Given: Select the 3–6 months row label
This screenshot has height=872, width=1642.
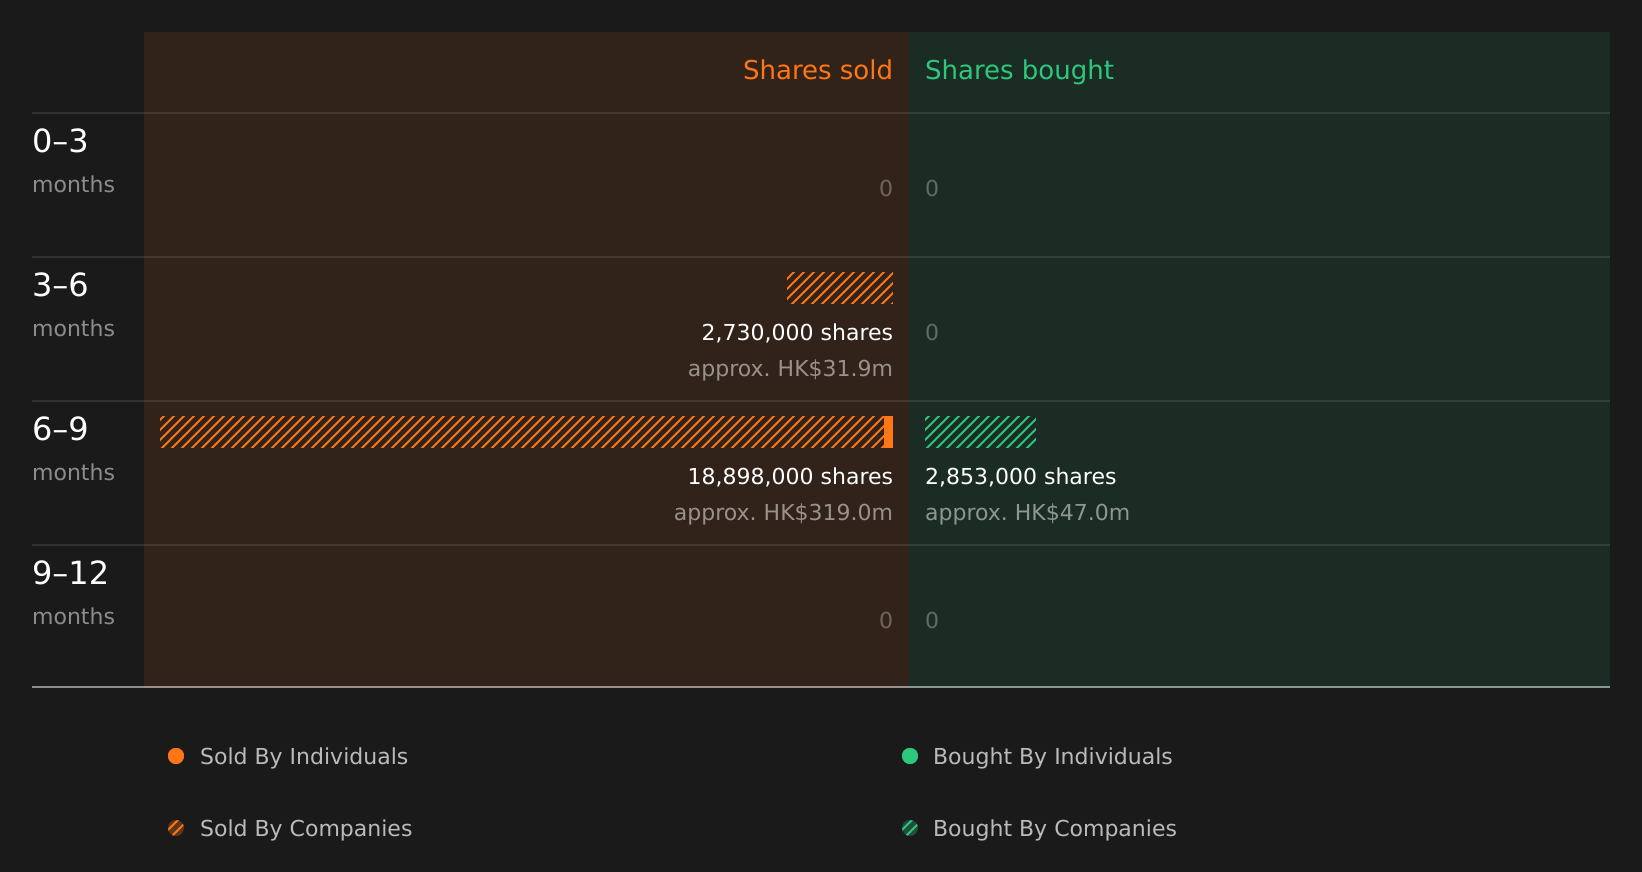Looking at the screenshot, I should click(73, 304).
